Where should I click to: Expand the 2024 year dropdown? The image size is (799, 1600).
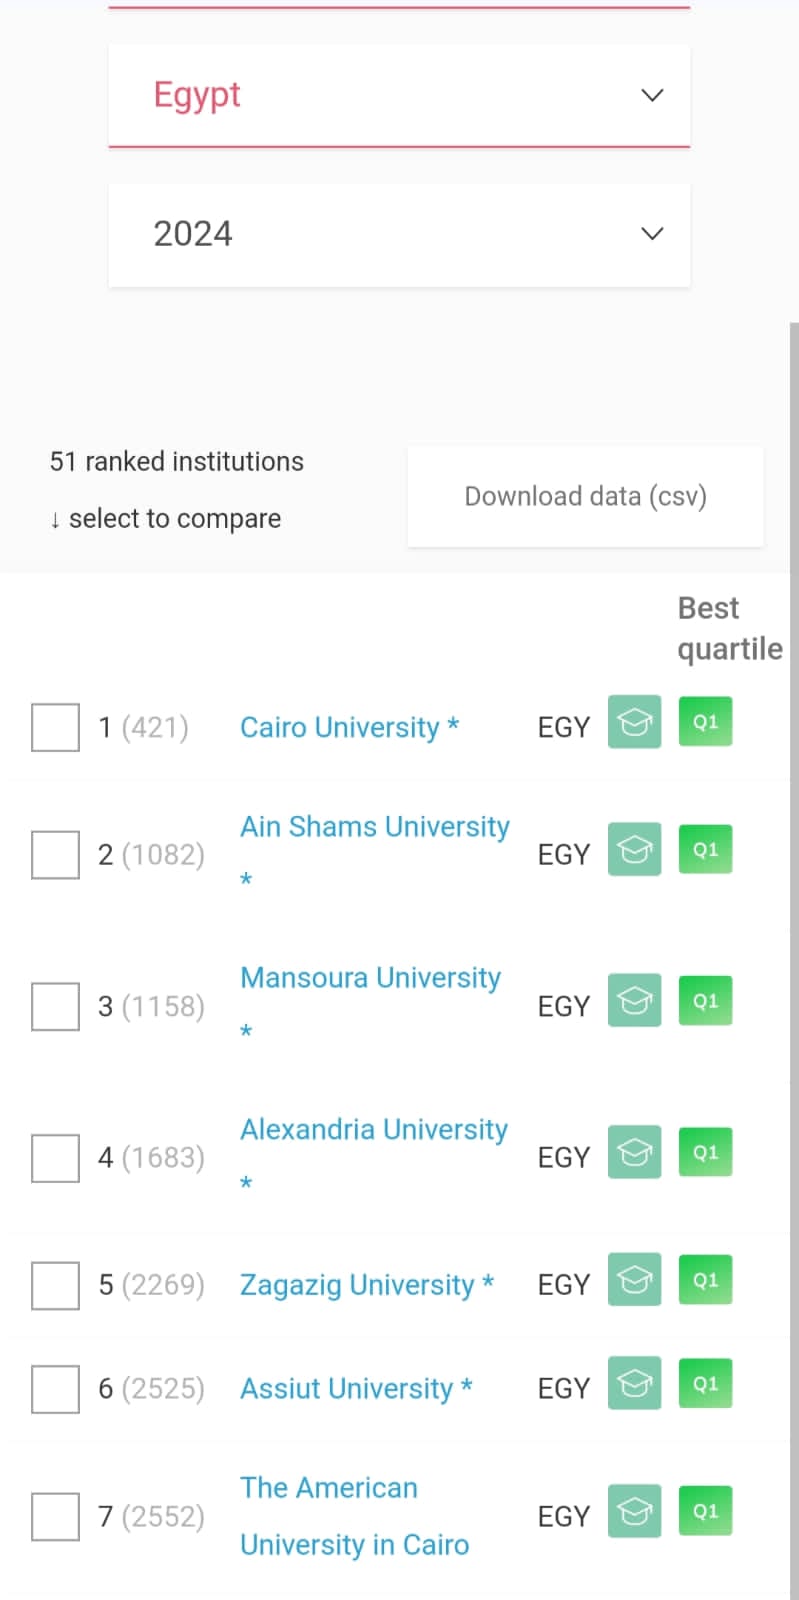click(x=399, y=234)
